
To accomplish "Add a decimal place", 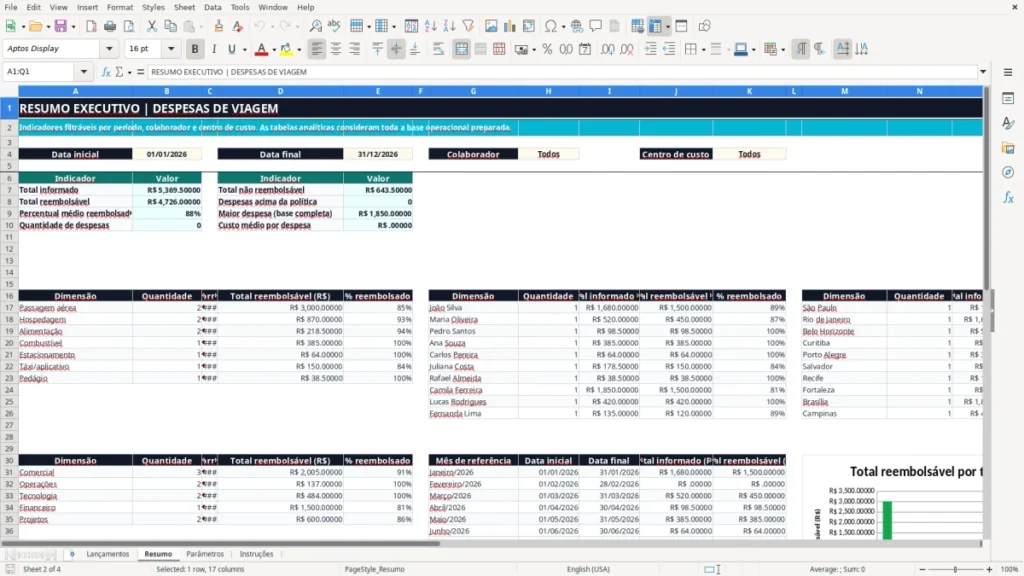I will (608, 49).
